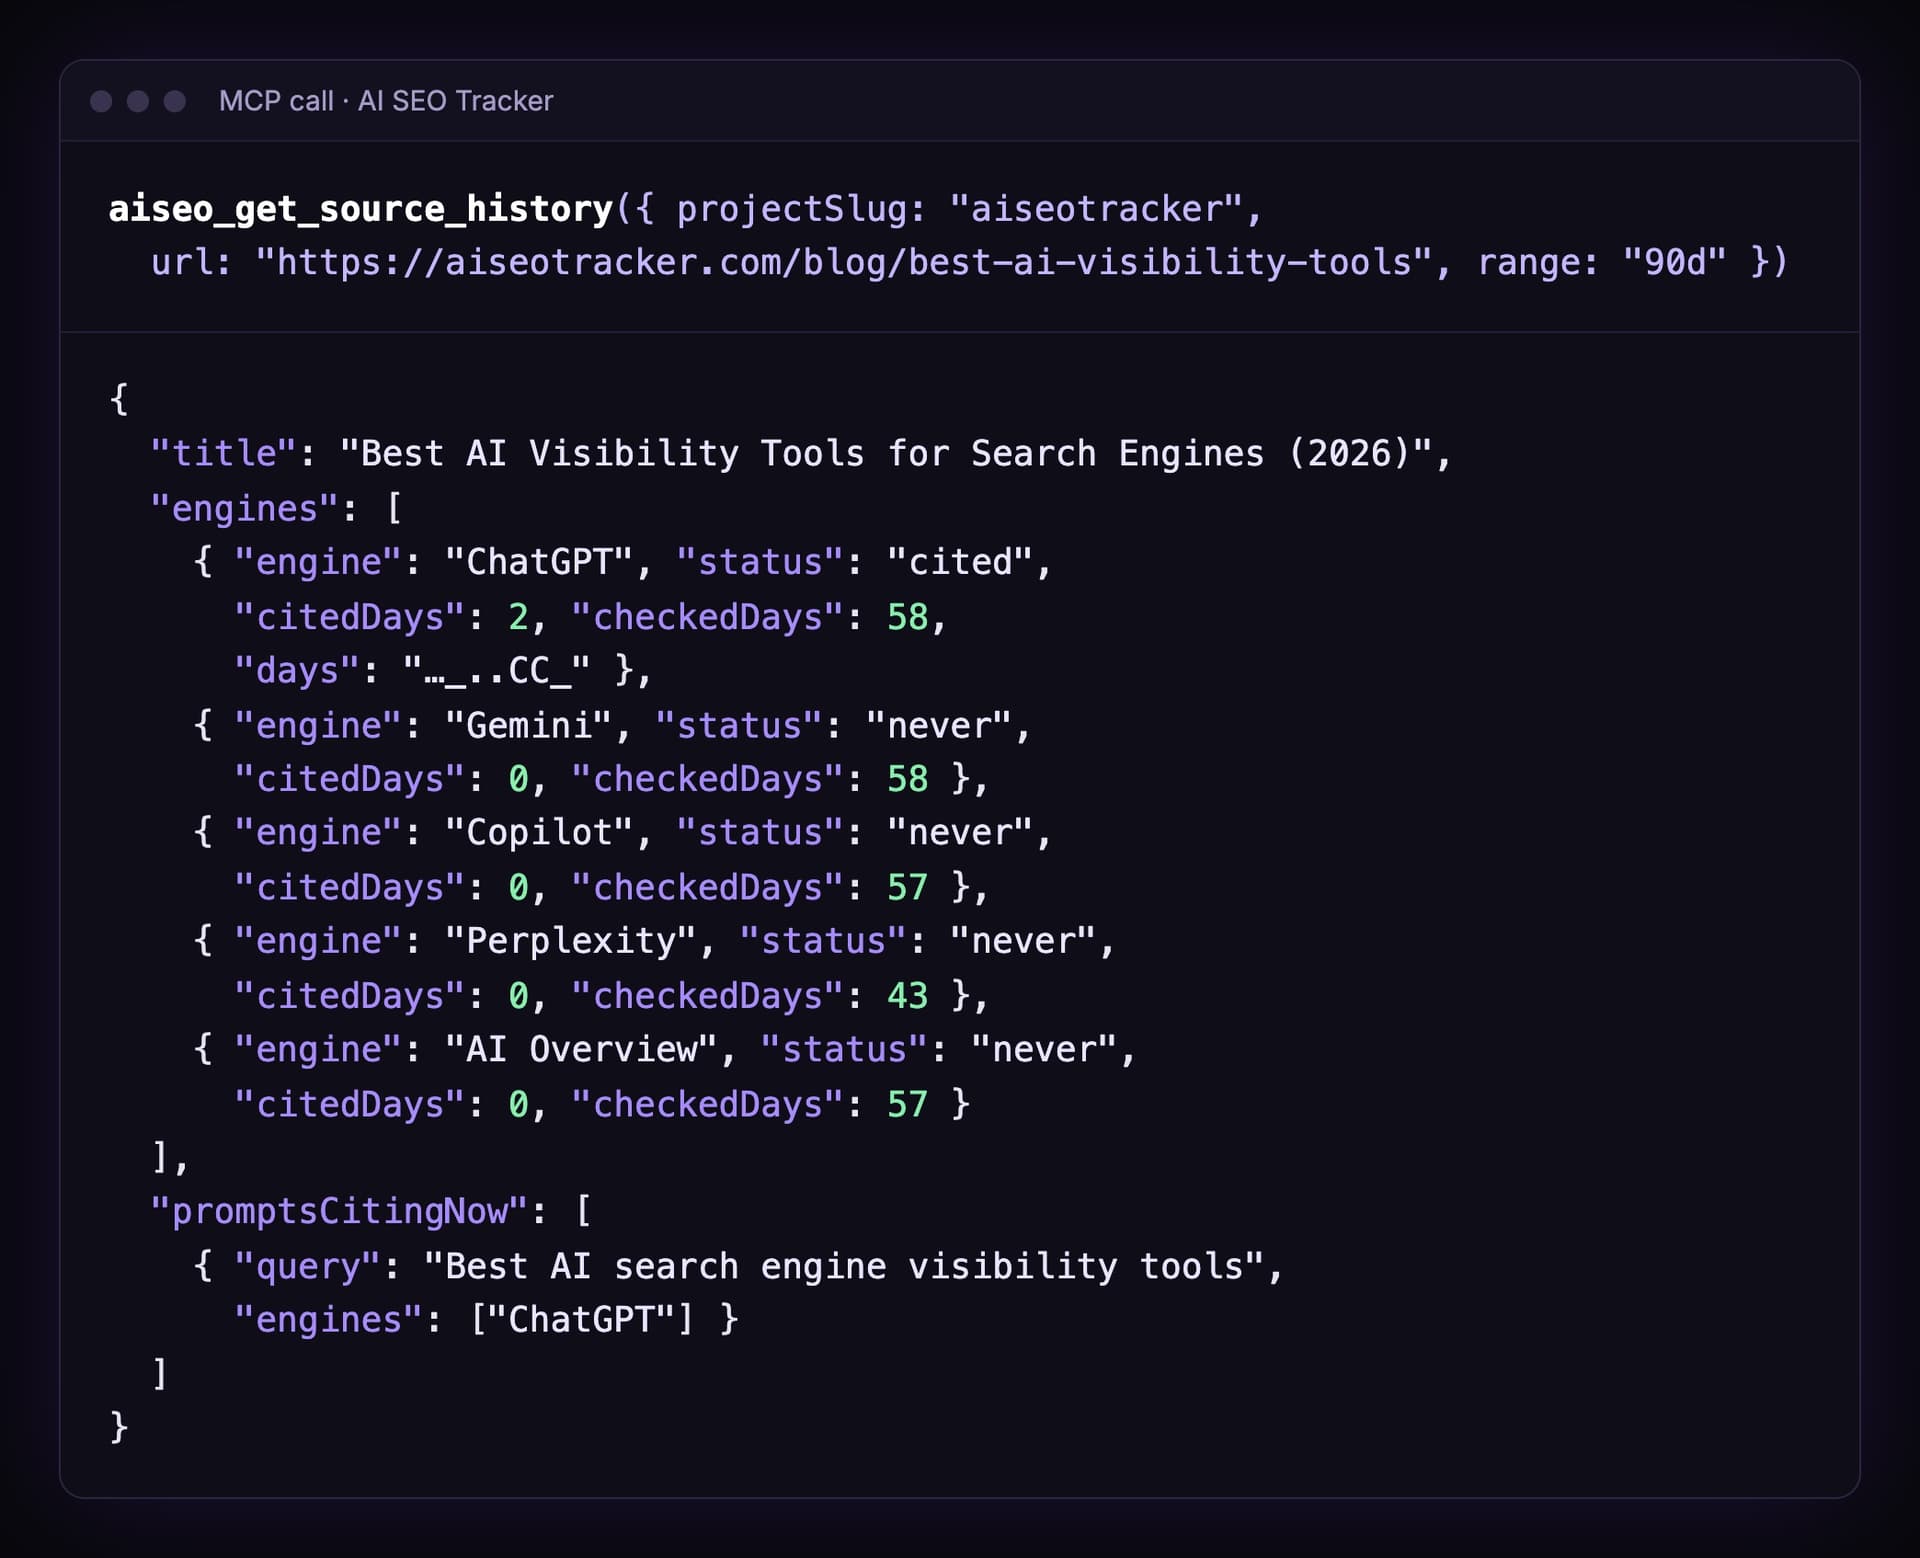The width and height of the screenshot is (1920, 1558).
Task: Click the "Gemini" engine value
Action: pos(529,725)
